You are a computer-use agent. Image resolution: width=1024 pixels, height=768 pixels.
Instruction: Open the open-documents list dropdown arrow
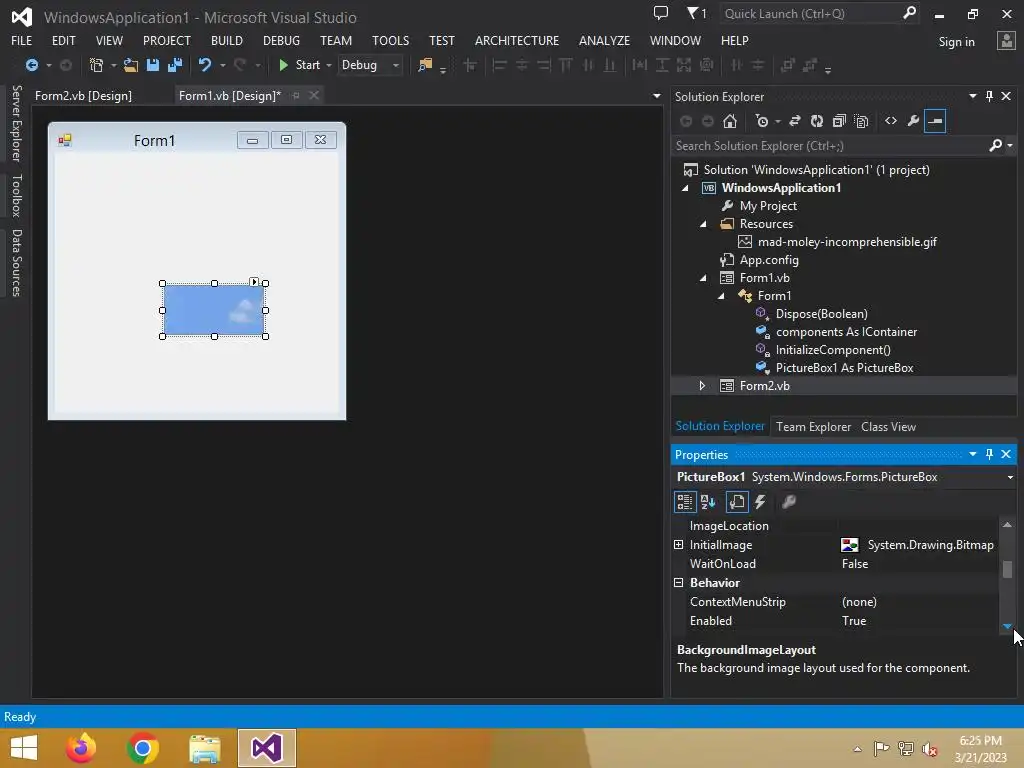656,96
